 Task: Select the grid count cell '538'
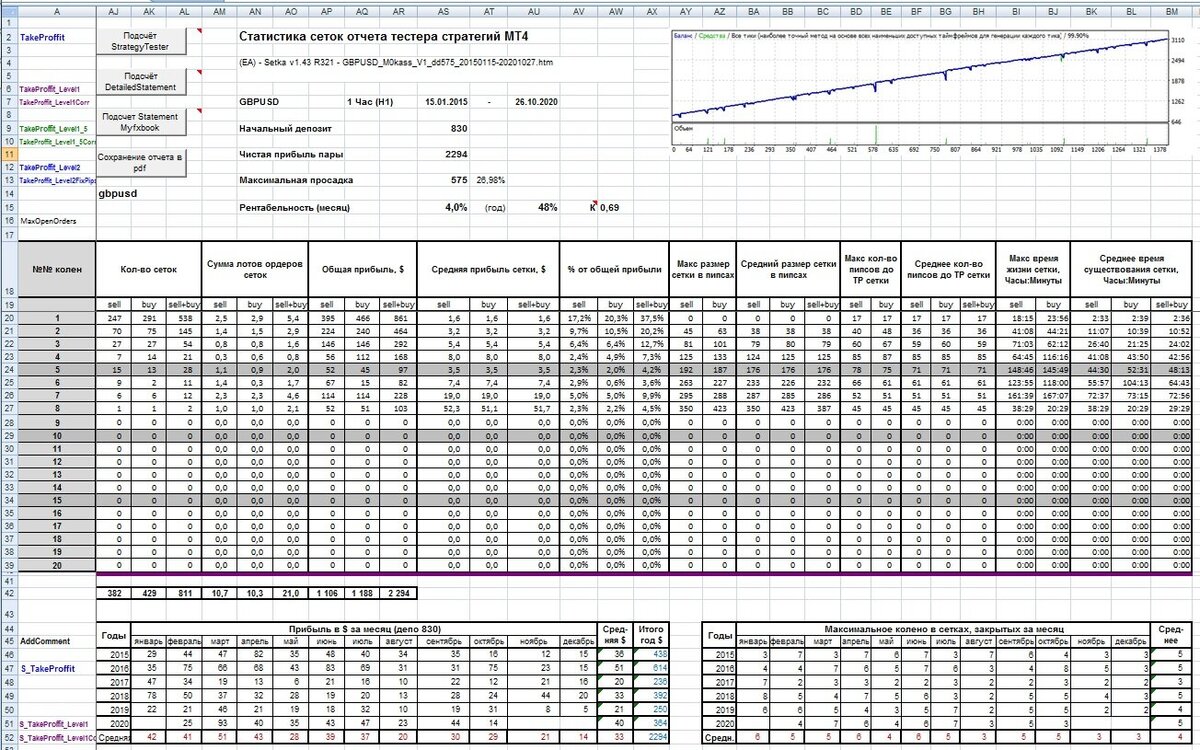click(x=184, y=317)
